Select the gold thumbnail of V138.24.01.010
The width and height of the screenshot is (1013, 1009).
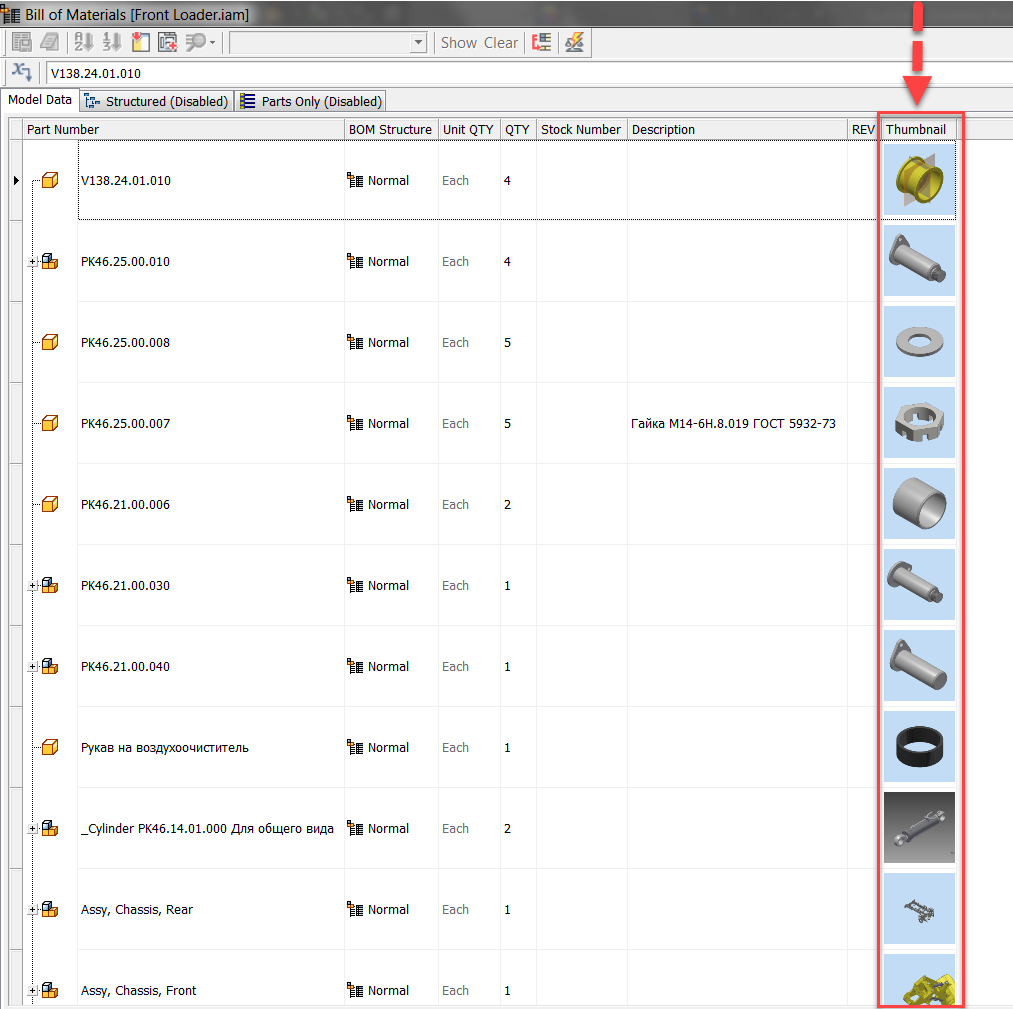coord(917,180)
